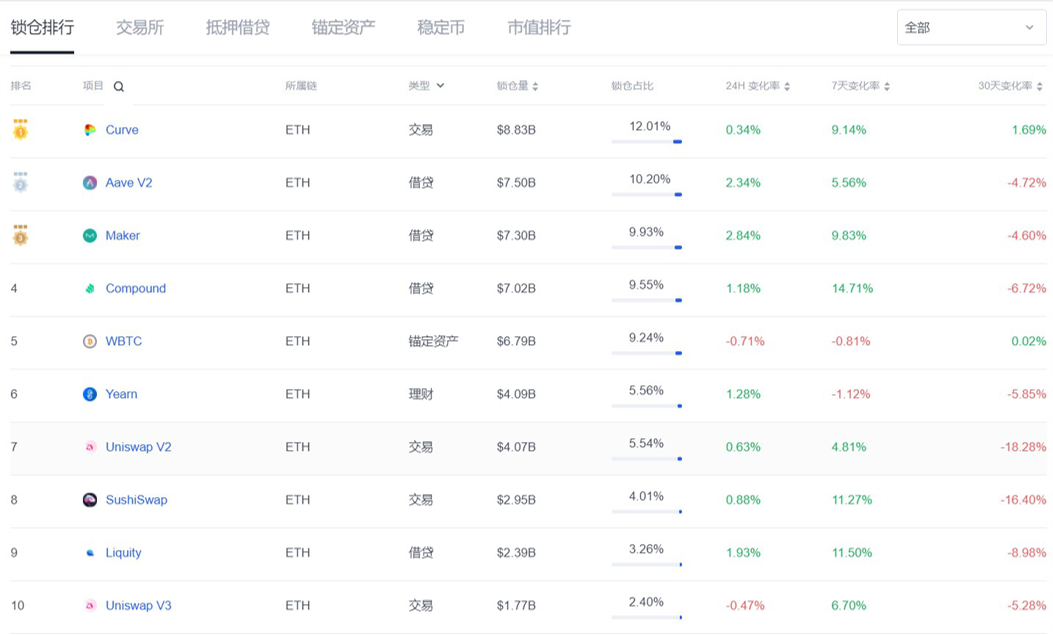Click WBTC's type cell 锚定资产
This screenshot has width=1053, height=635.
click(x=434, y=342)
